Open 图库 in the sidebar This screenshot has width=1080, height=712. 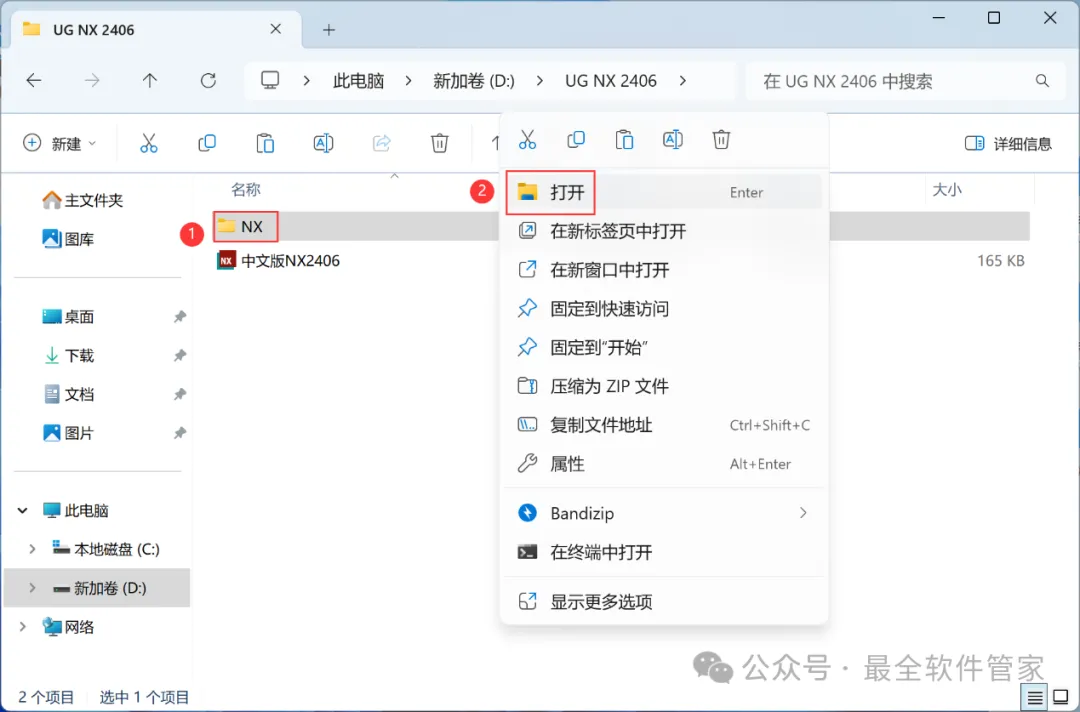click(x=68, y=239)
